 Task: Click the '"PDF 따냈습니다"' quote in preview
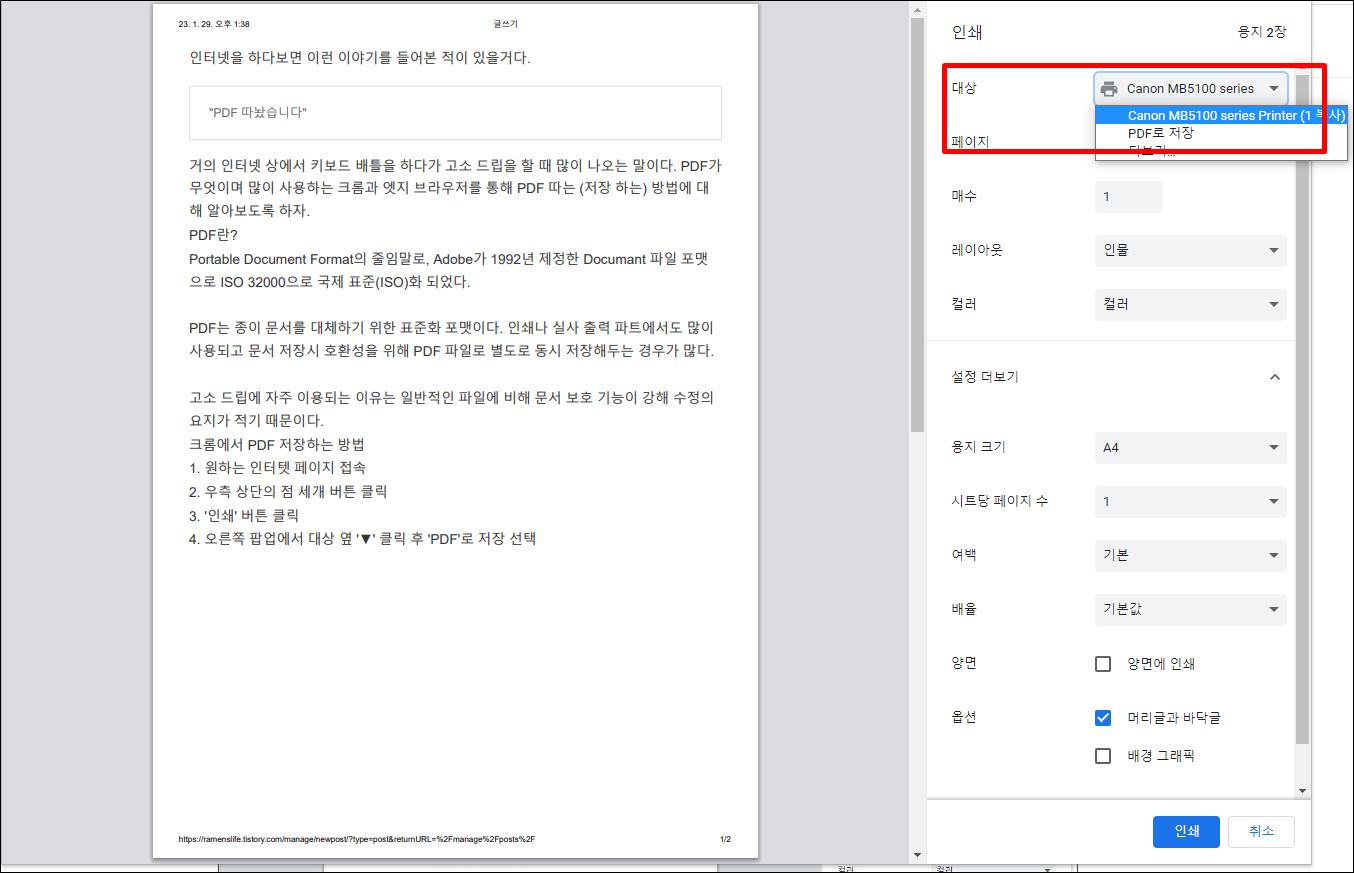point(258,112)
